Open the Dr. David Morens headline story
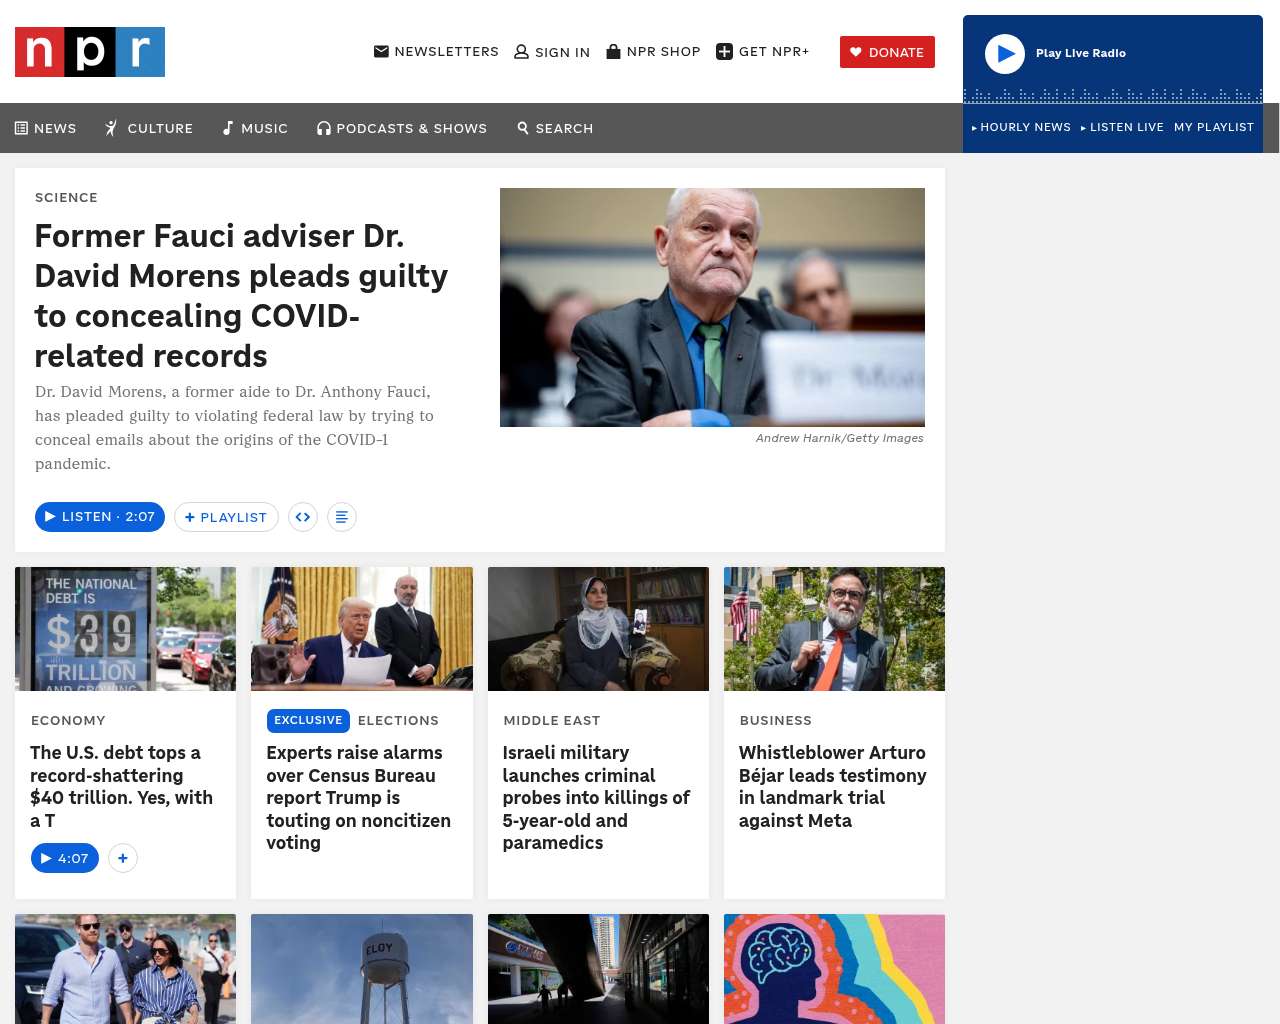1280x1024 pixels. (x=241, y=296)
